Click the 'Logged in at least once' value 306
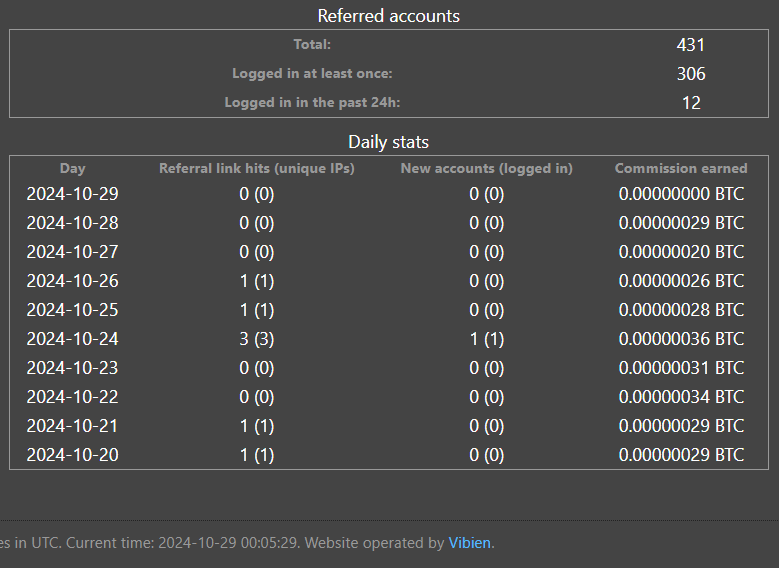This screenshot has width=779, height=568. coord(691,74)
